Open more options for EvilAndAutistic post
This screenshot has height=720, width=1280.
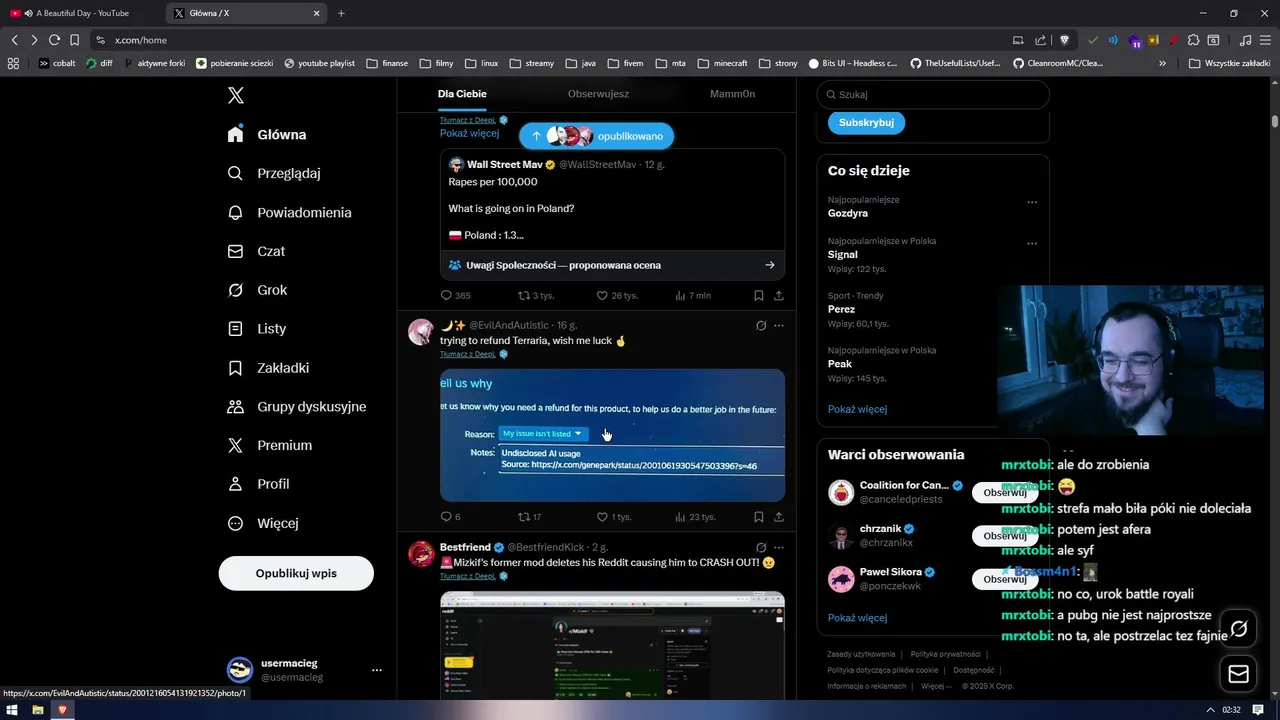[x=779, y=325]
